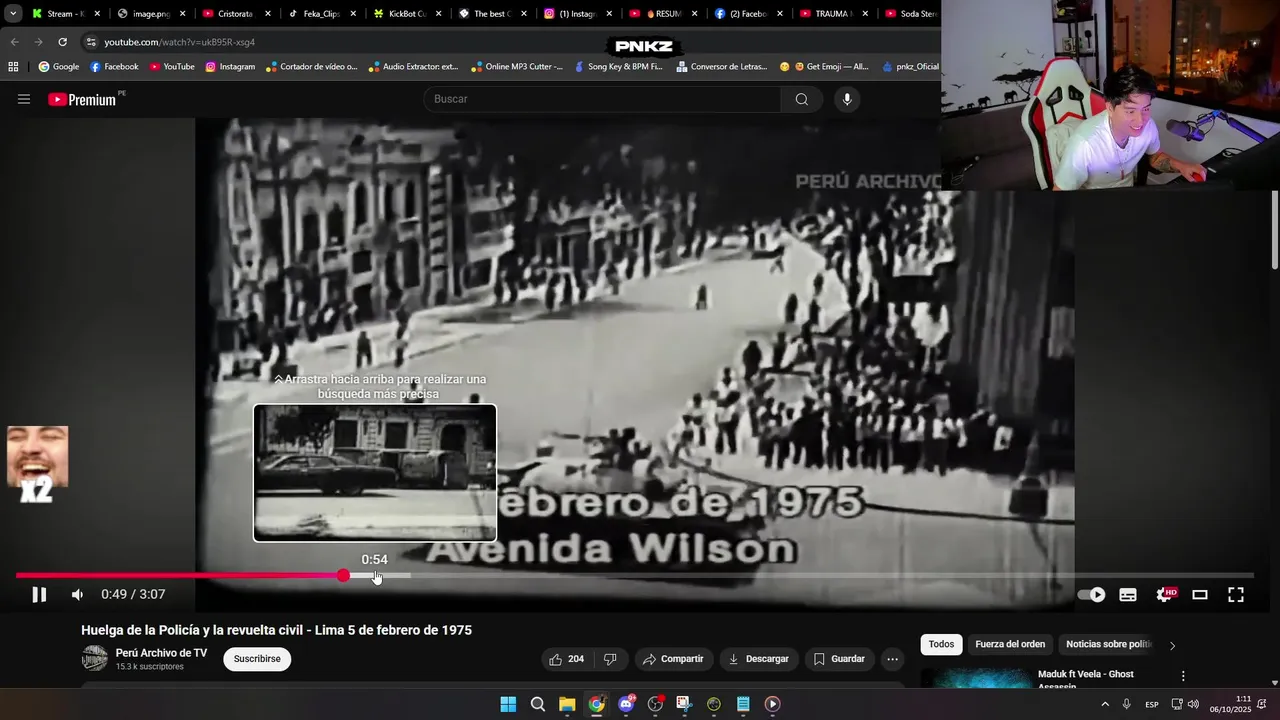This screenshot has height=720, width=1280.
Task: Open taskbar volume control
Action: click(1193, 704)
